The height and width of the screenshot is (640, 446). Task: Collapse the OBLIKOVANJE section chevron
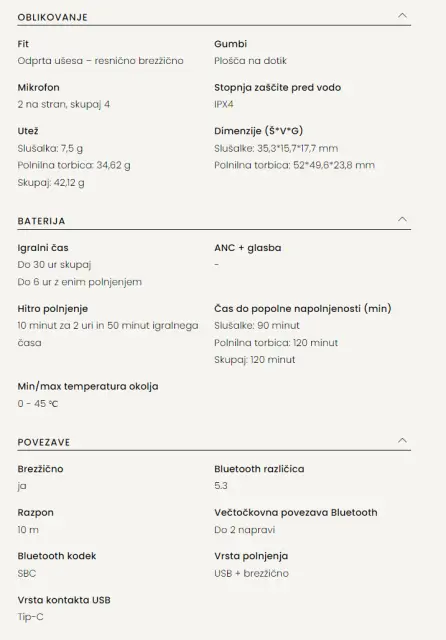(402, 16)
